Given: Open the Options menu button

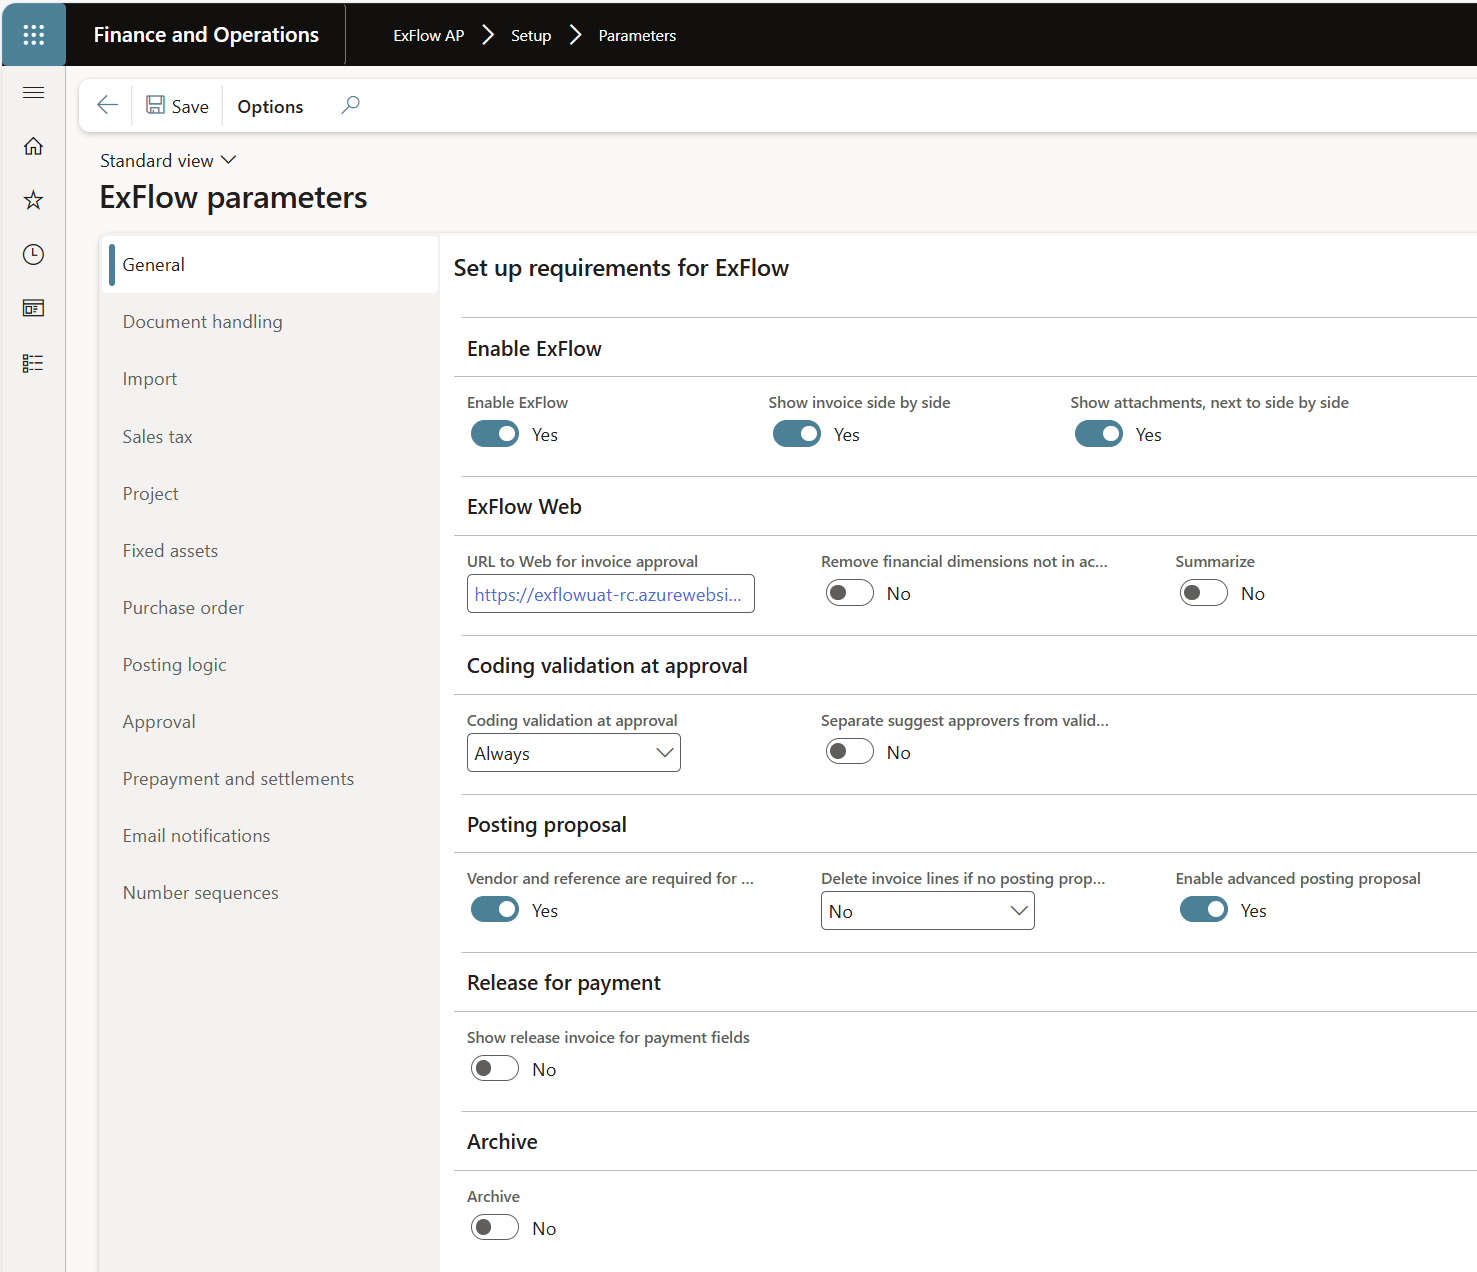Looking at the screenshot, I should click(x=270, y=106).
